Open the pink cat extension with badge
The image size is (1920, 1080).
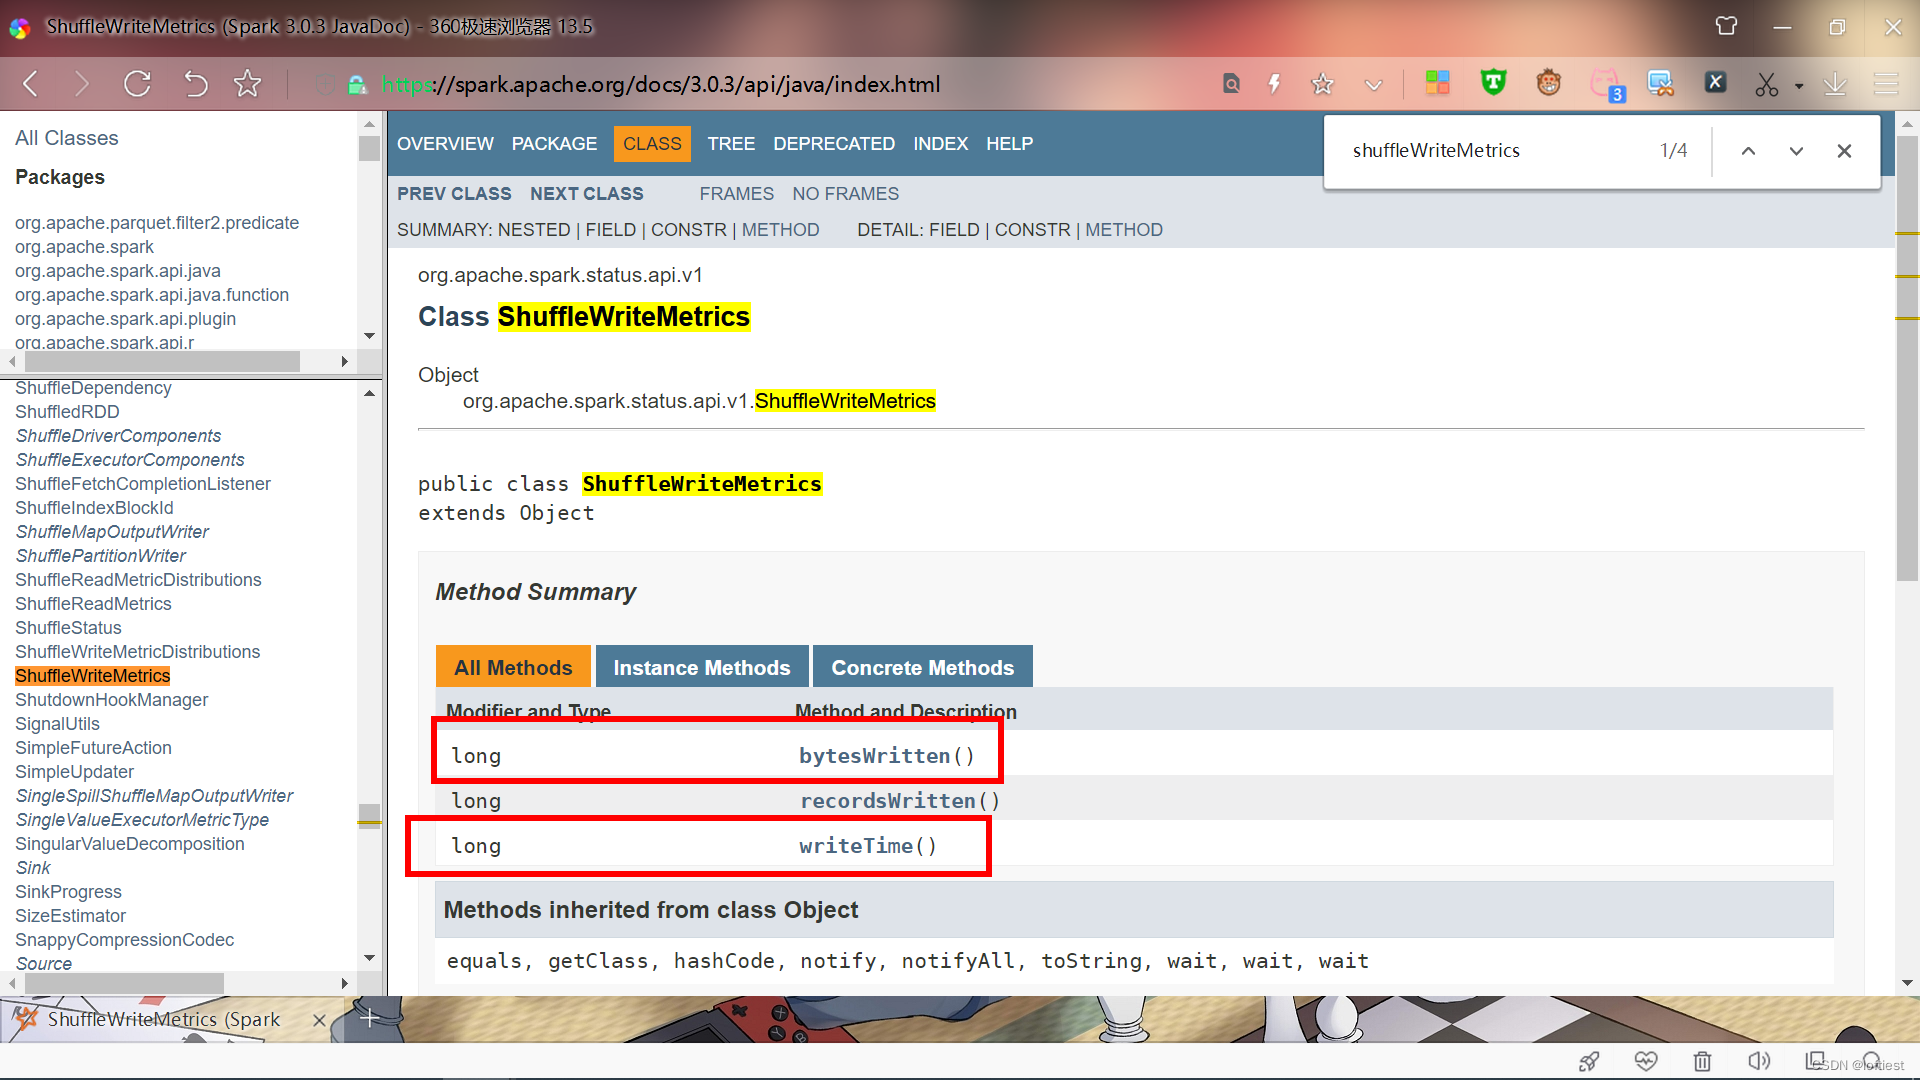click(x=1606, y=84)
